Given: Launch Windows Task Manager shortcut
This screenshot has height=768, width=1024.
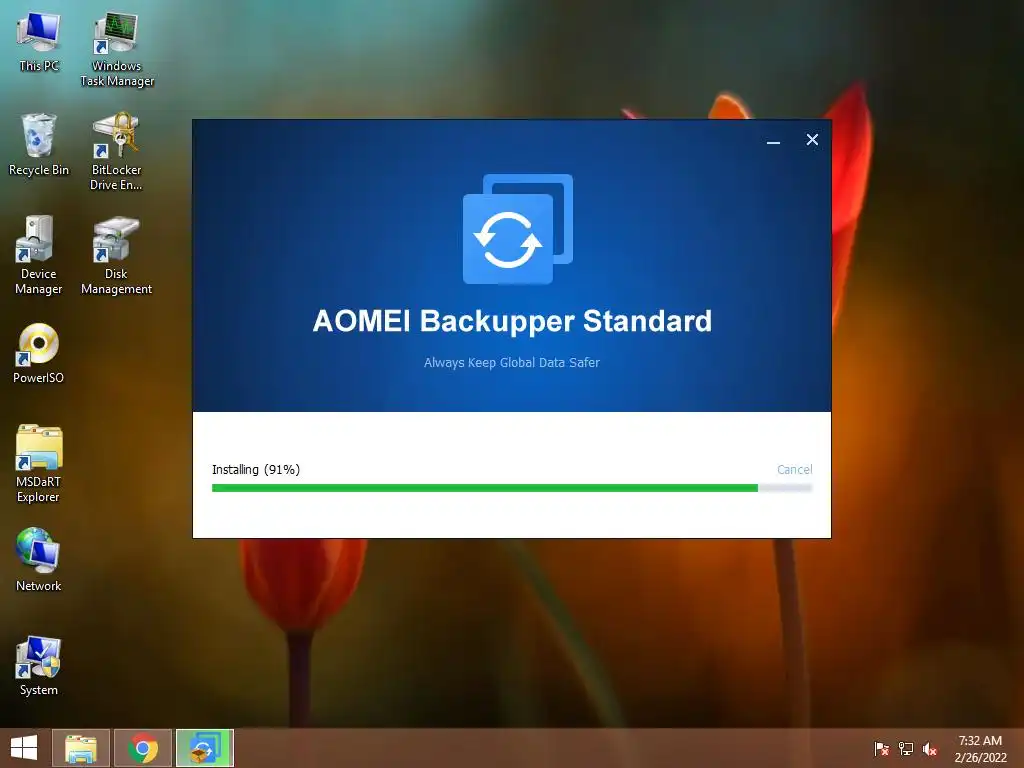Looking at the screenshot, I should 116,48.
